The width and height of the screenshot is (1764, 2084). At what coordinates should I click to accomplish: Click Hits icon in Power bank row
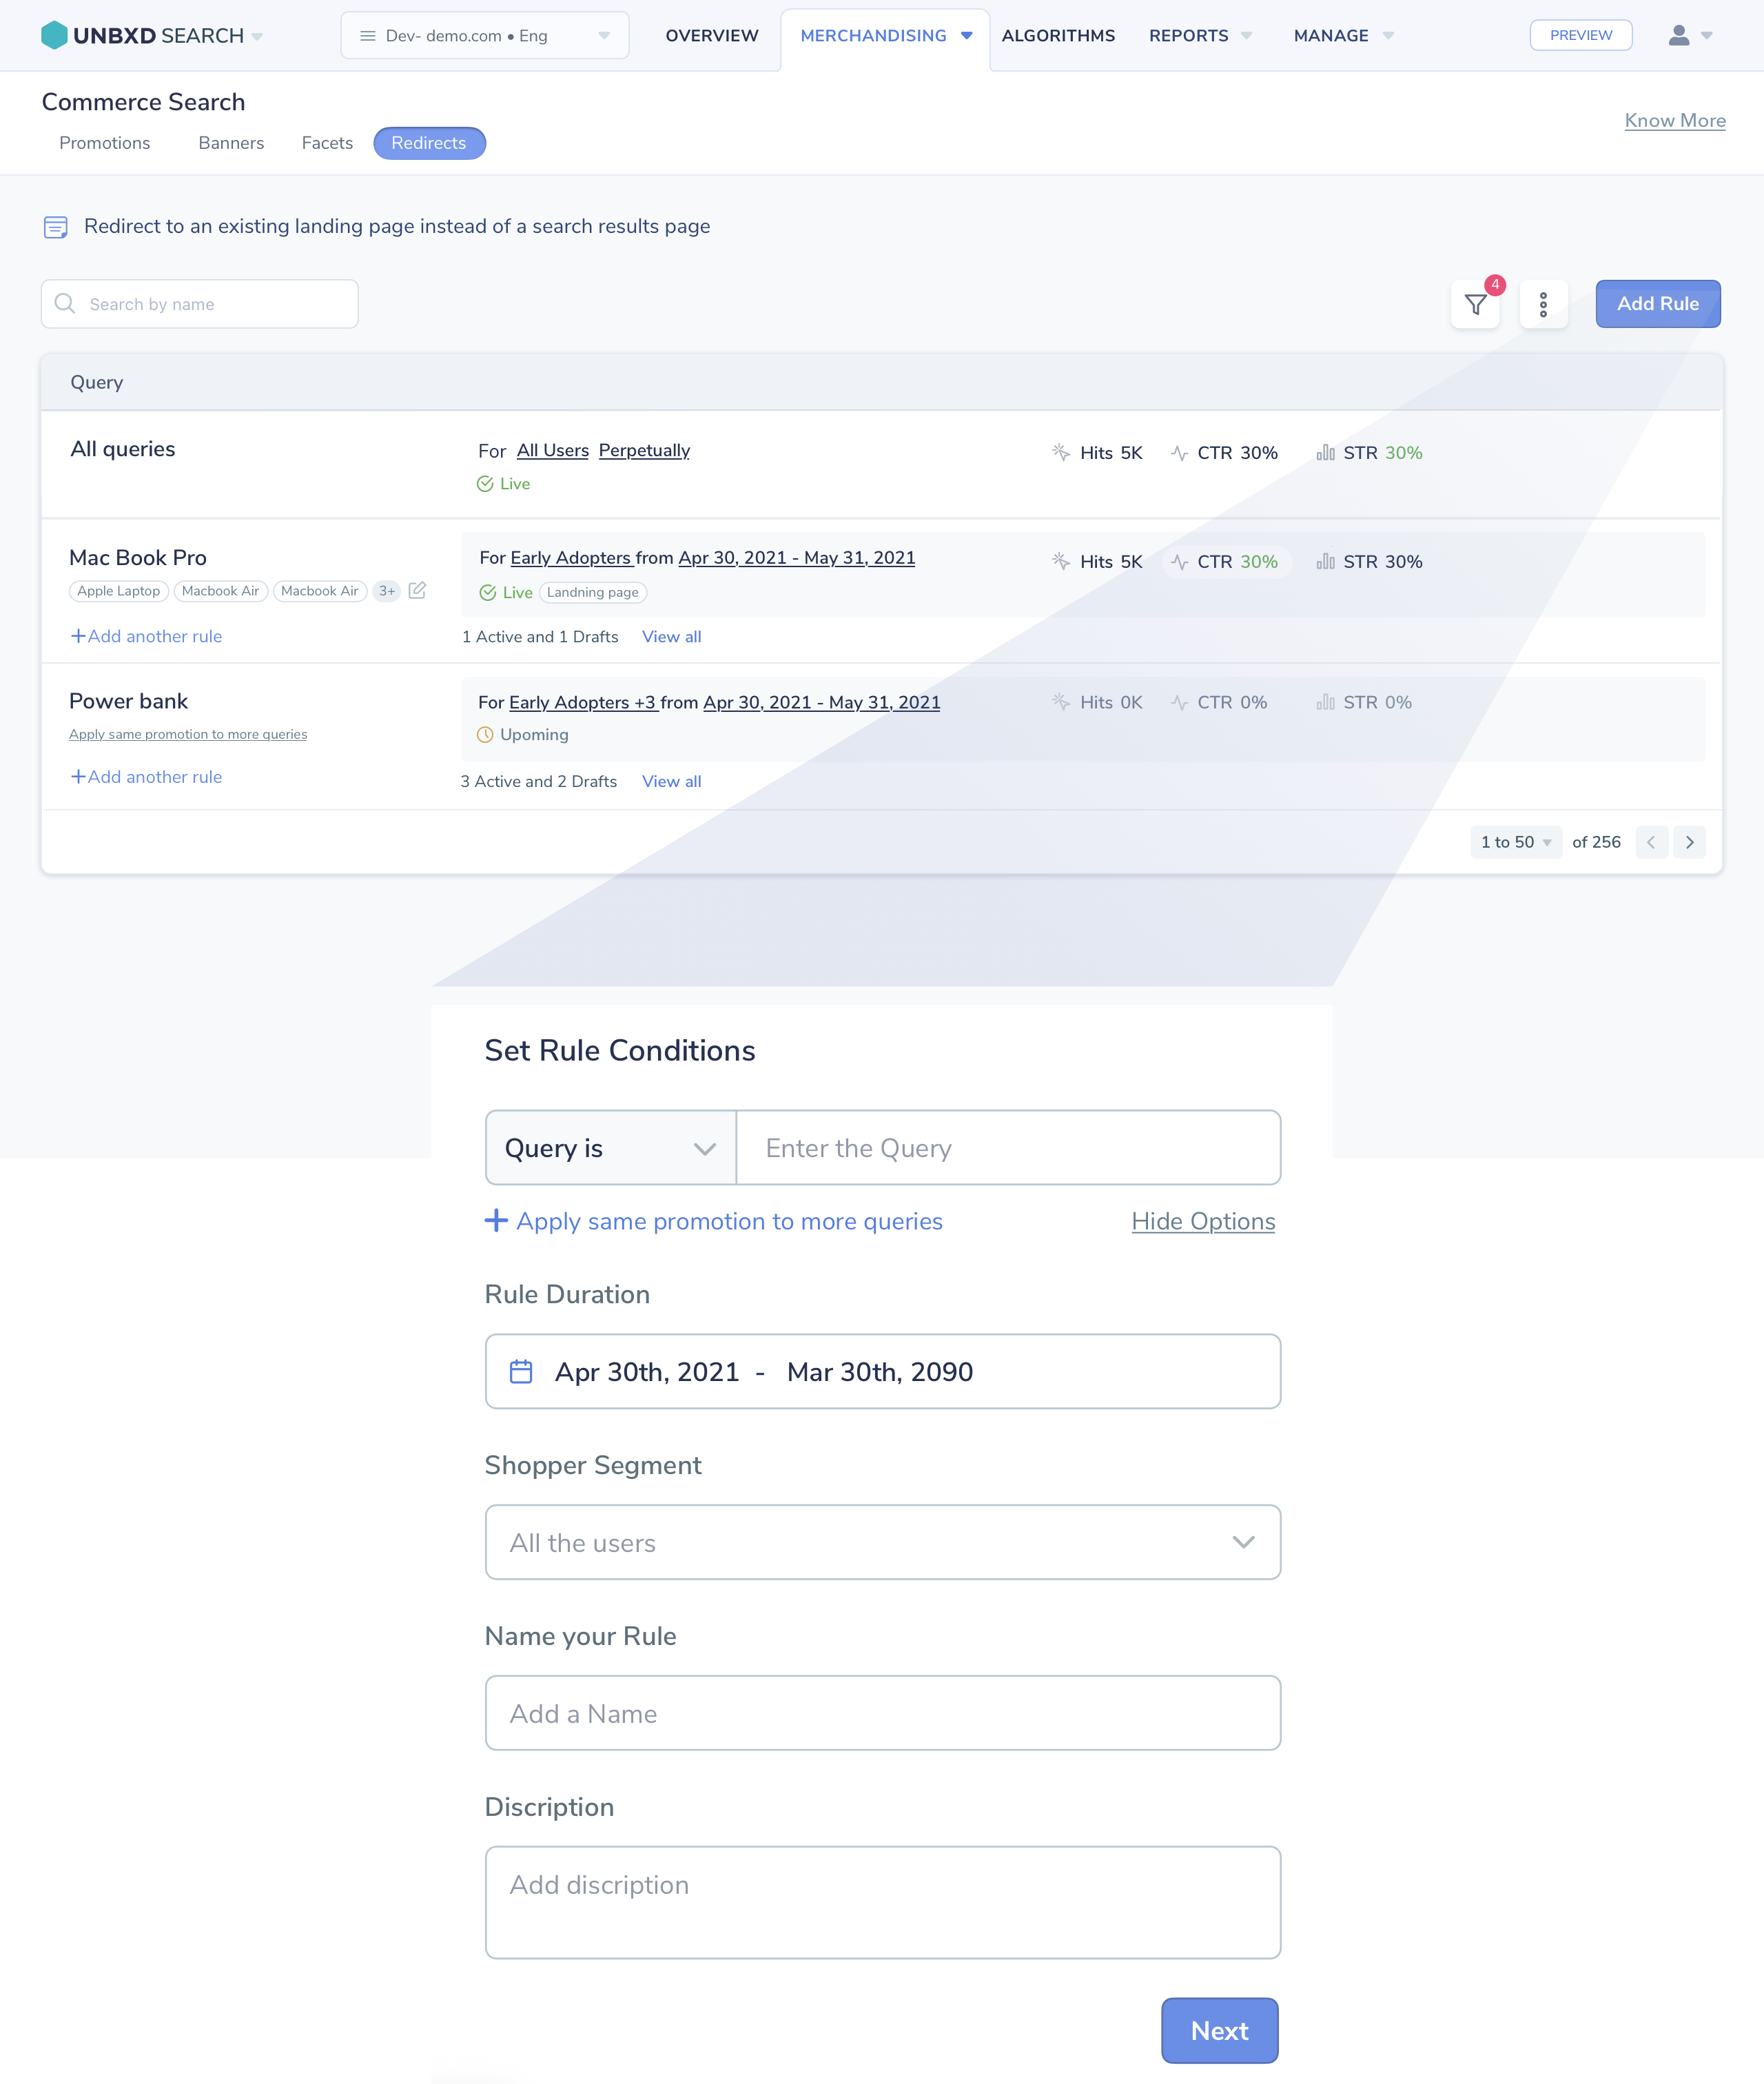coord(1061,702)
